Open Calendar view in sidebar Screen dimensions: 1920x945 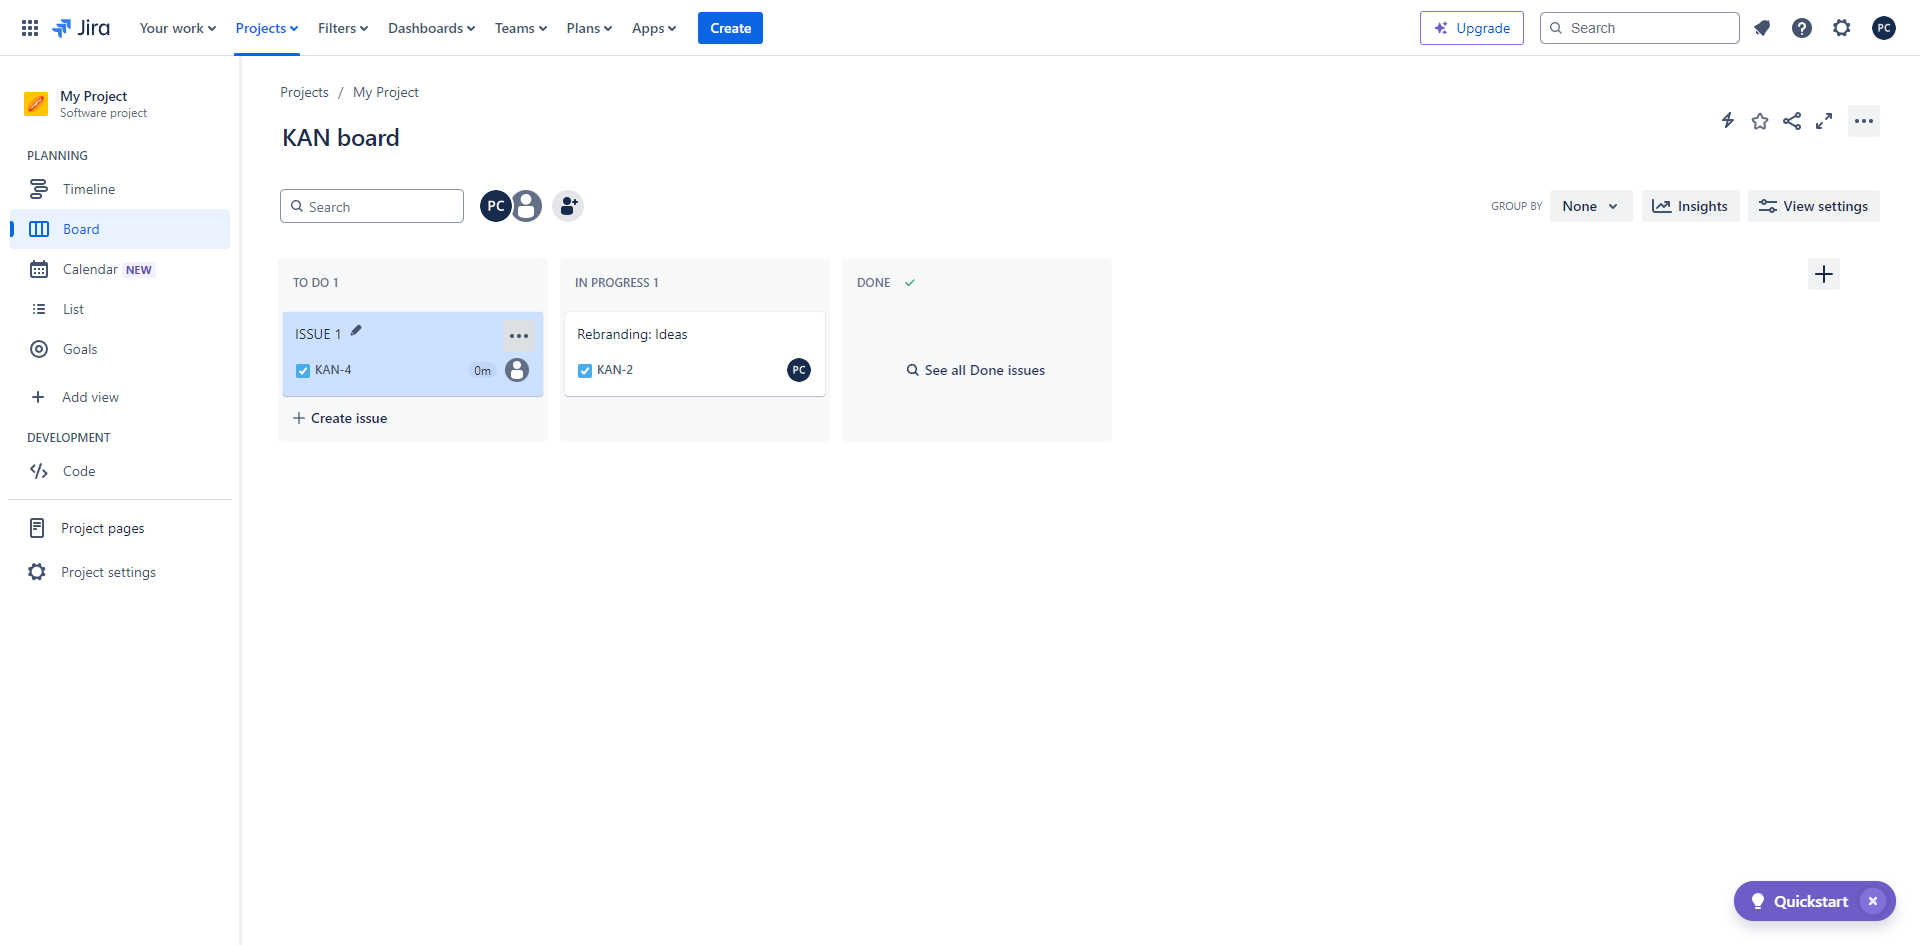[120, 269]
